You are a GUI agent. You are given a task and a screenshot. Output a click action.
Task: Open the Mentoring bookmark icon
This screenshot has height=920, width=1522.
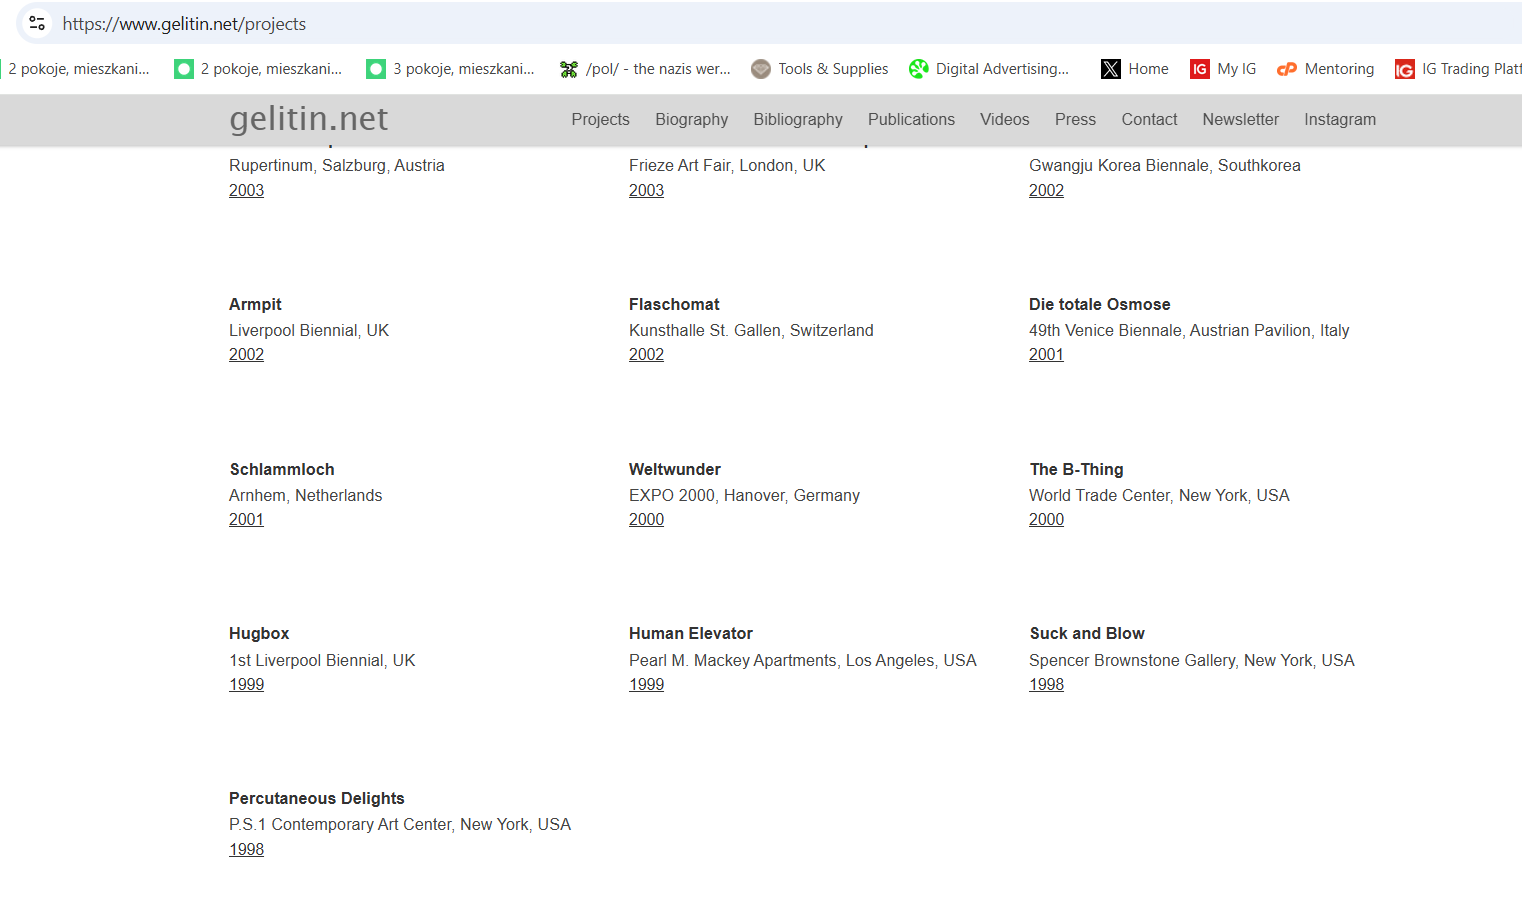(x=1287, y=69)
